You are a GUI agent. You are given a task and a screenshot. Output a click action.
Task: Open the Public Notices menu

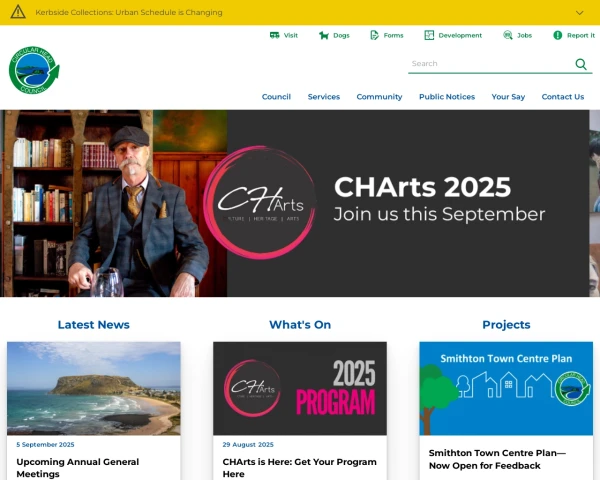click(x=447, y=97)
